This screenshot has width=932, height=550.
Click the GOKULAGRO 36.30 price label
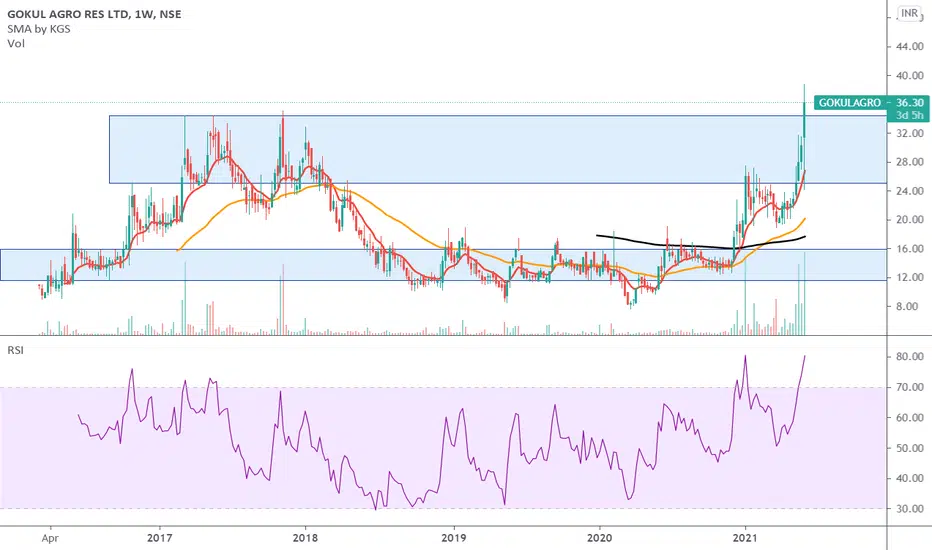tap(871, 103)
